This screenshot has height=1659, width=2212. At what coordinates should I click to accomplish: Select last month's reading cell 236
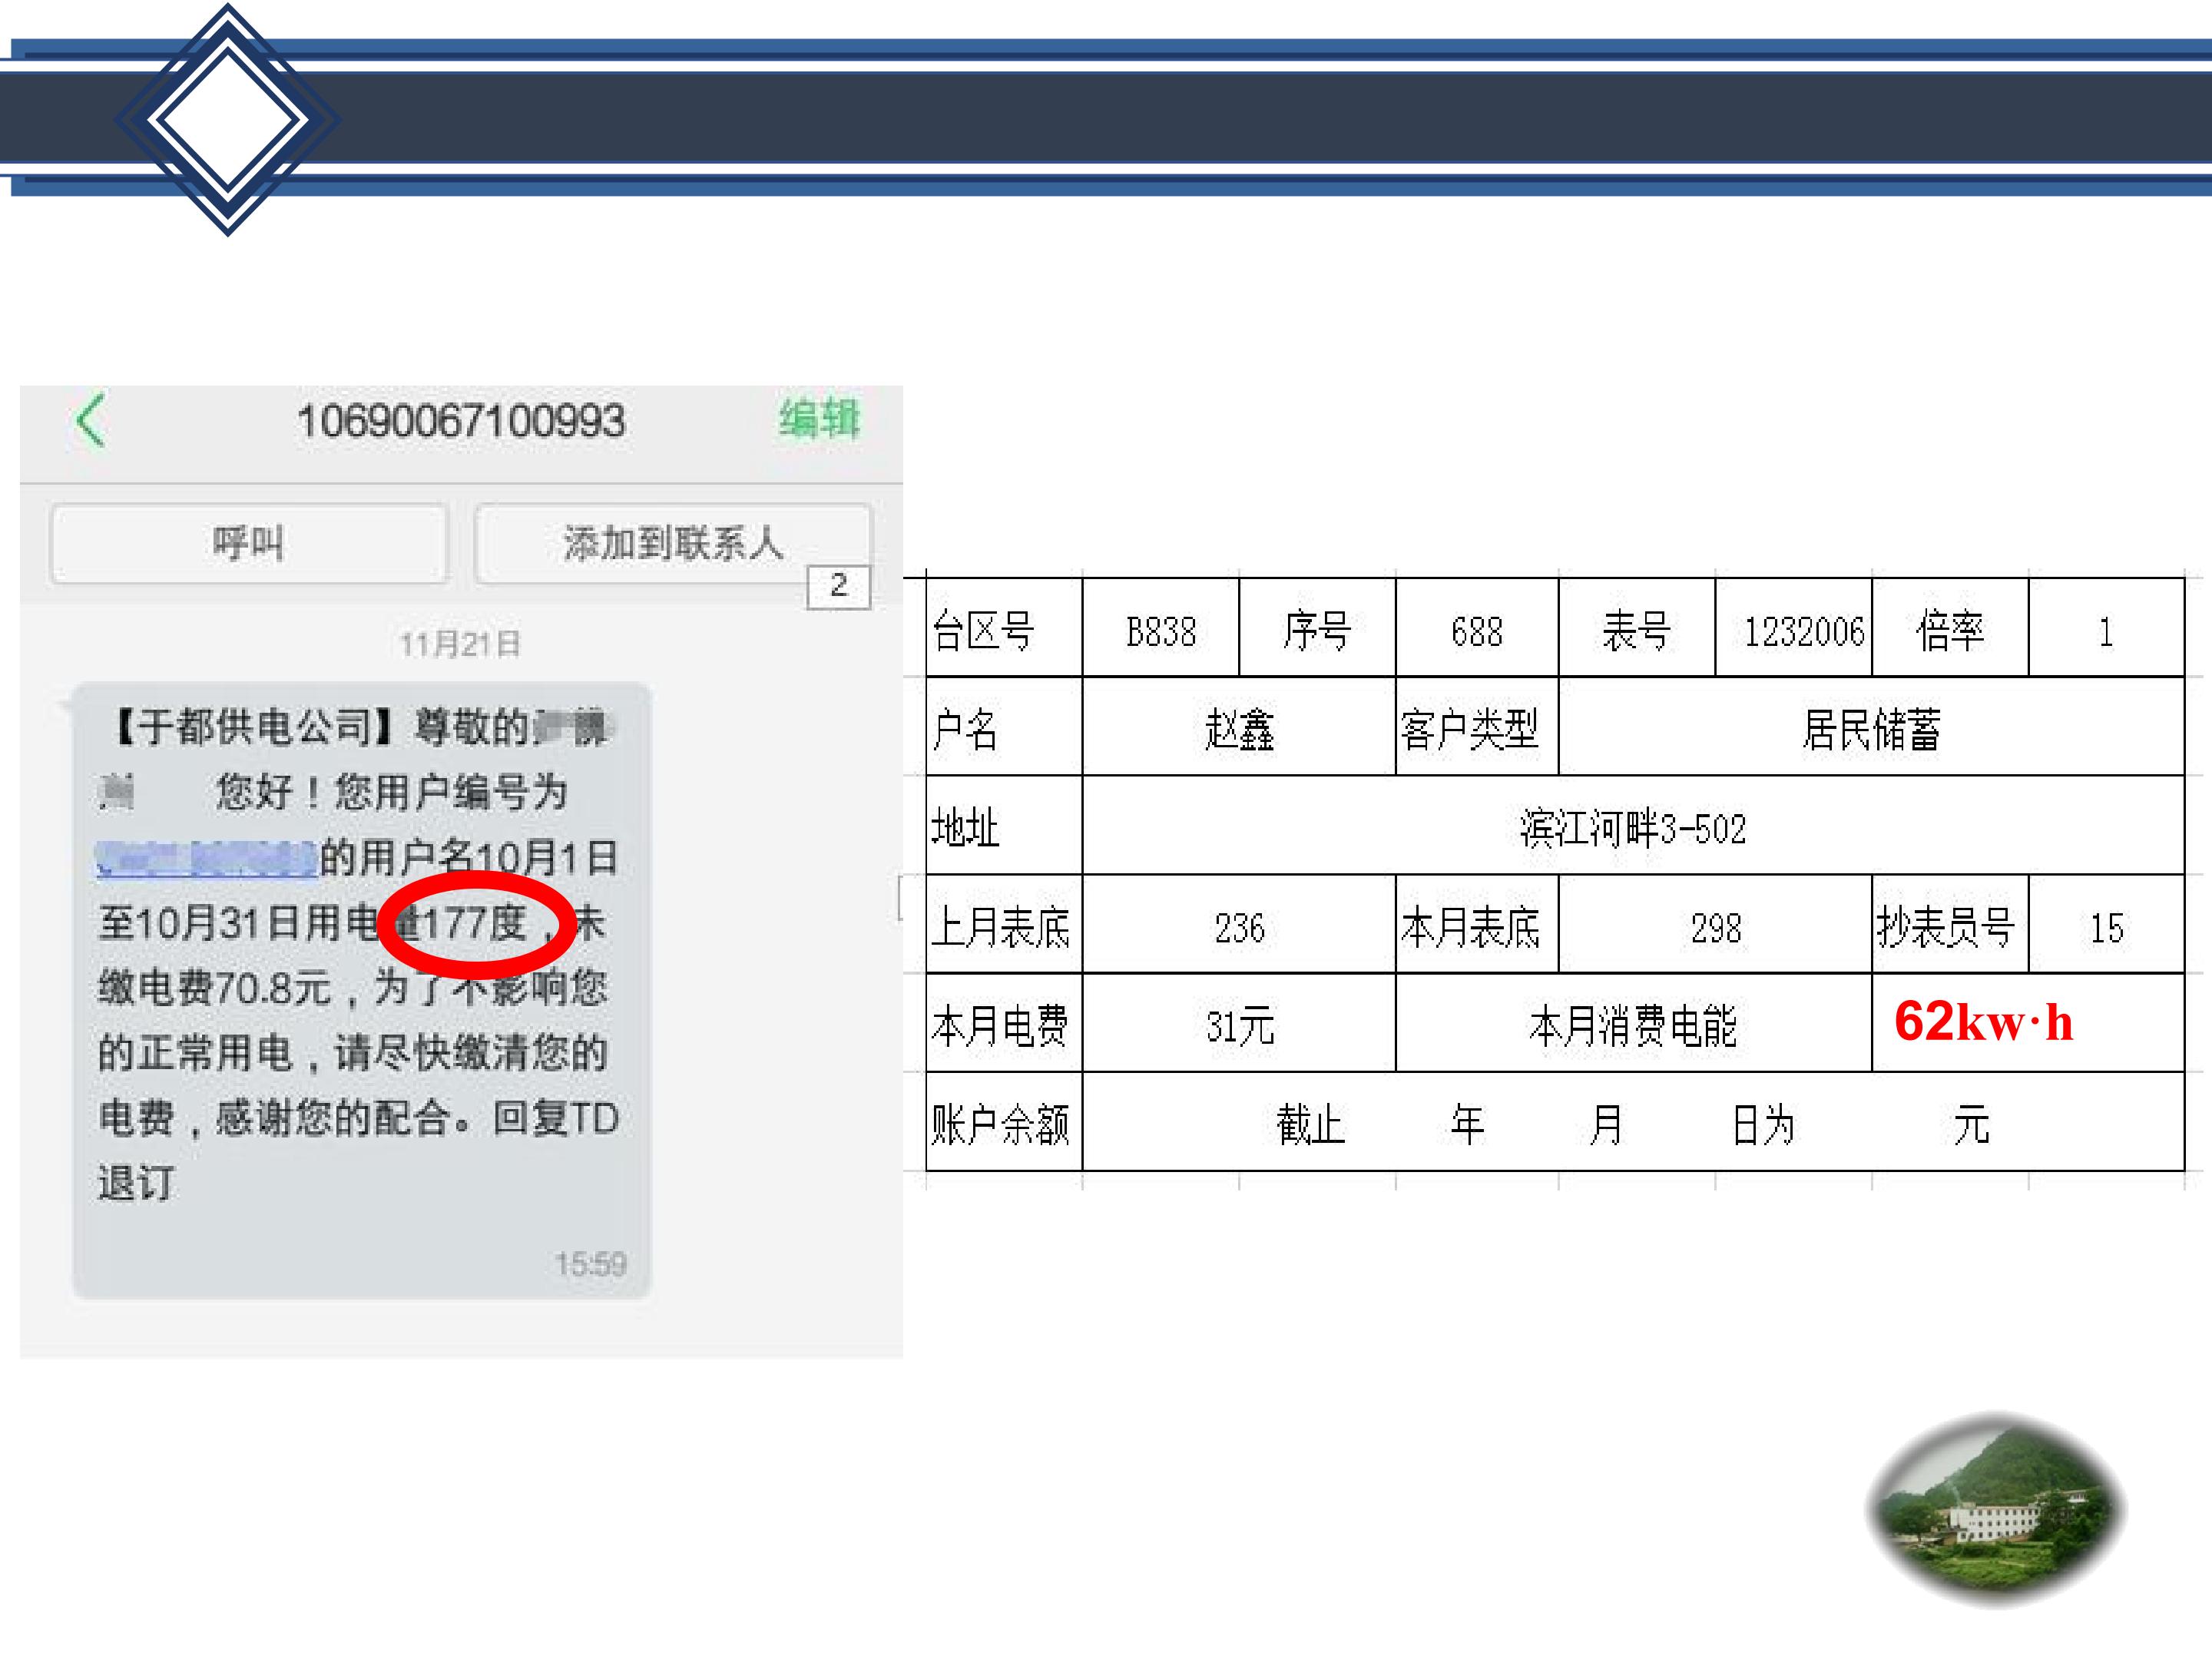click(x=1239, y=925)
